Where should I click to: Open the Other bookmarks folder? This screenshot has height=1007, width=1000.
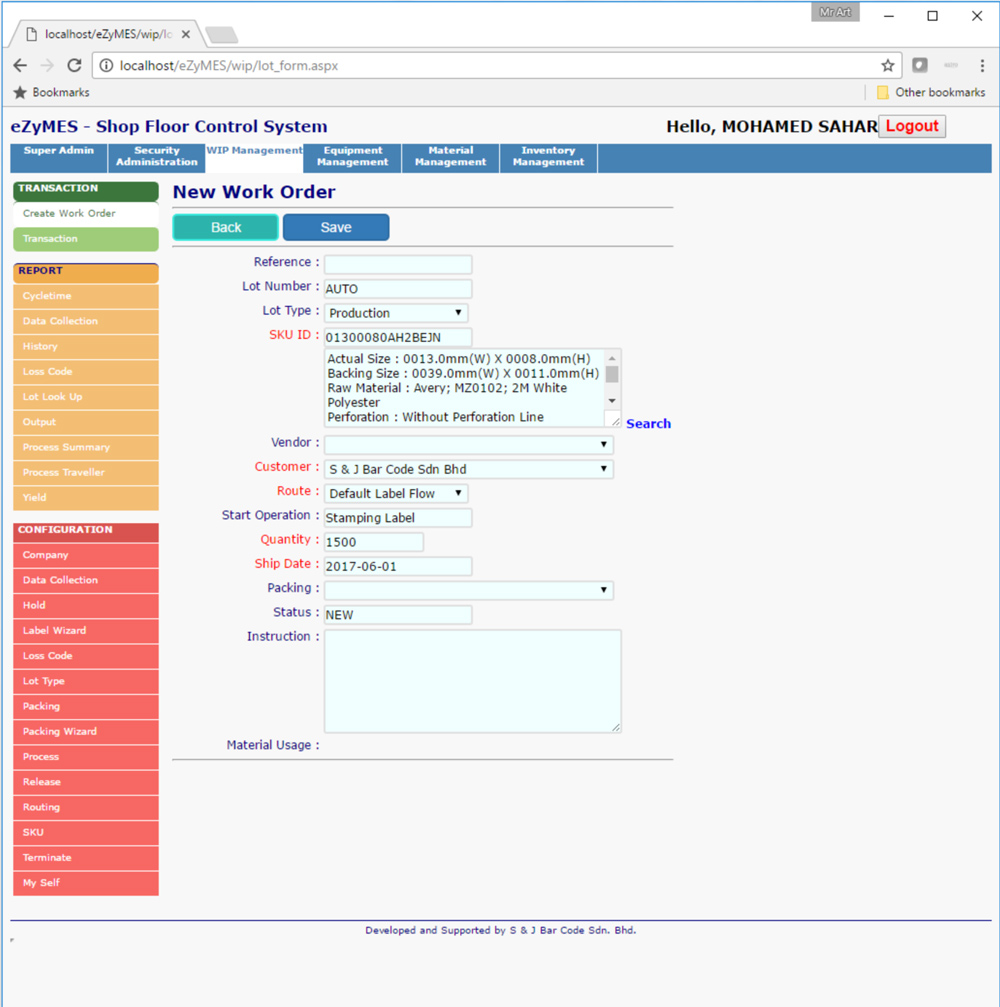930,92
